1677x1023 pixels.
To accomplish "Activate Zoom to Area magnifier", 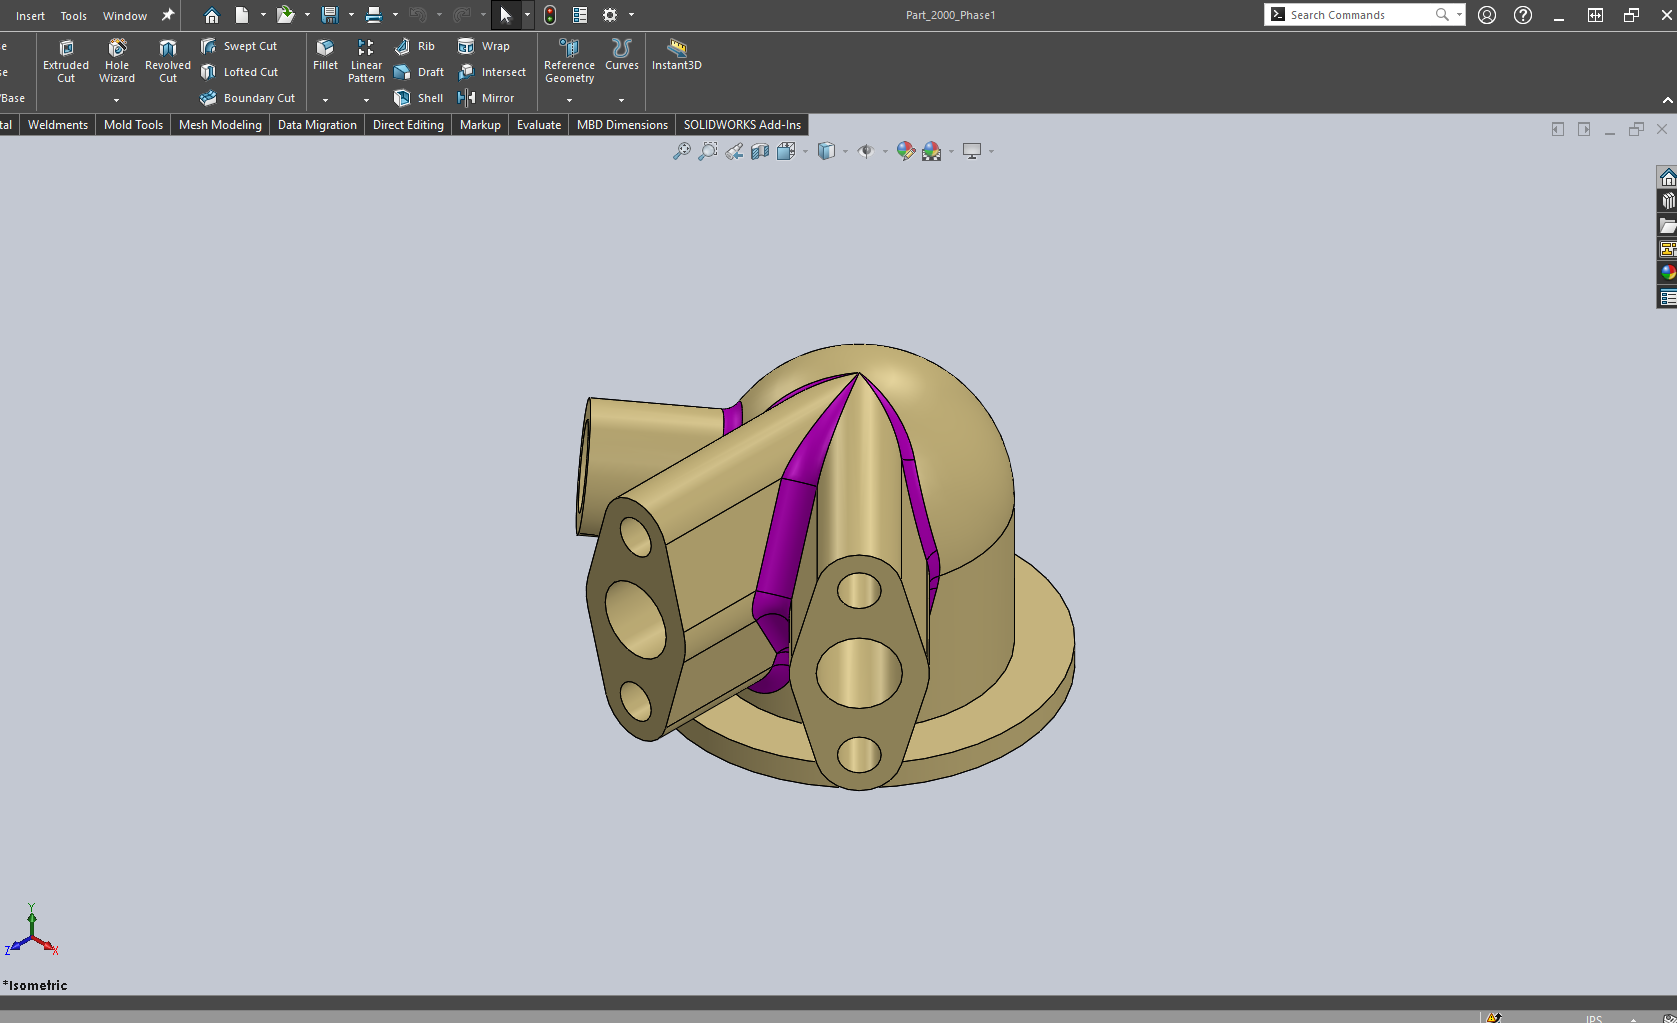I will (x=708, y=151).
